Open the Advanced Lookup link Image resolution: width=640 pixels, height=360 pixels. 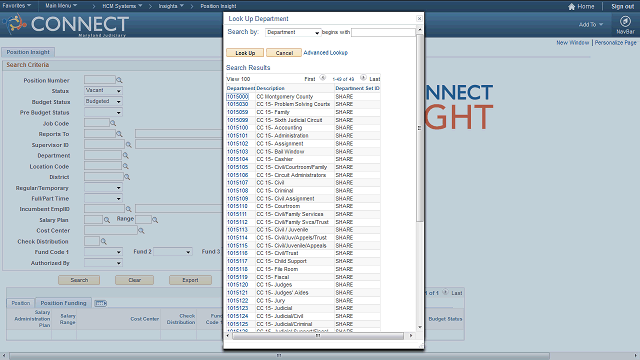(325, 53)
